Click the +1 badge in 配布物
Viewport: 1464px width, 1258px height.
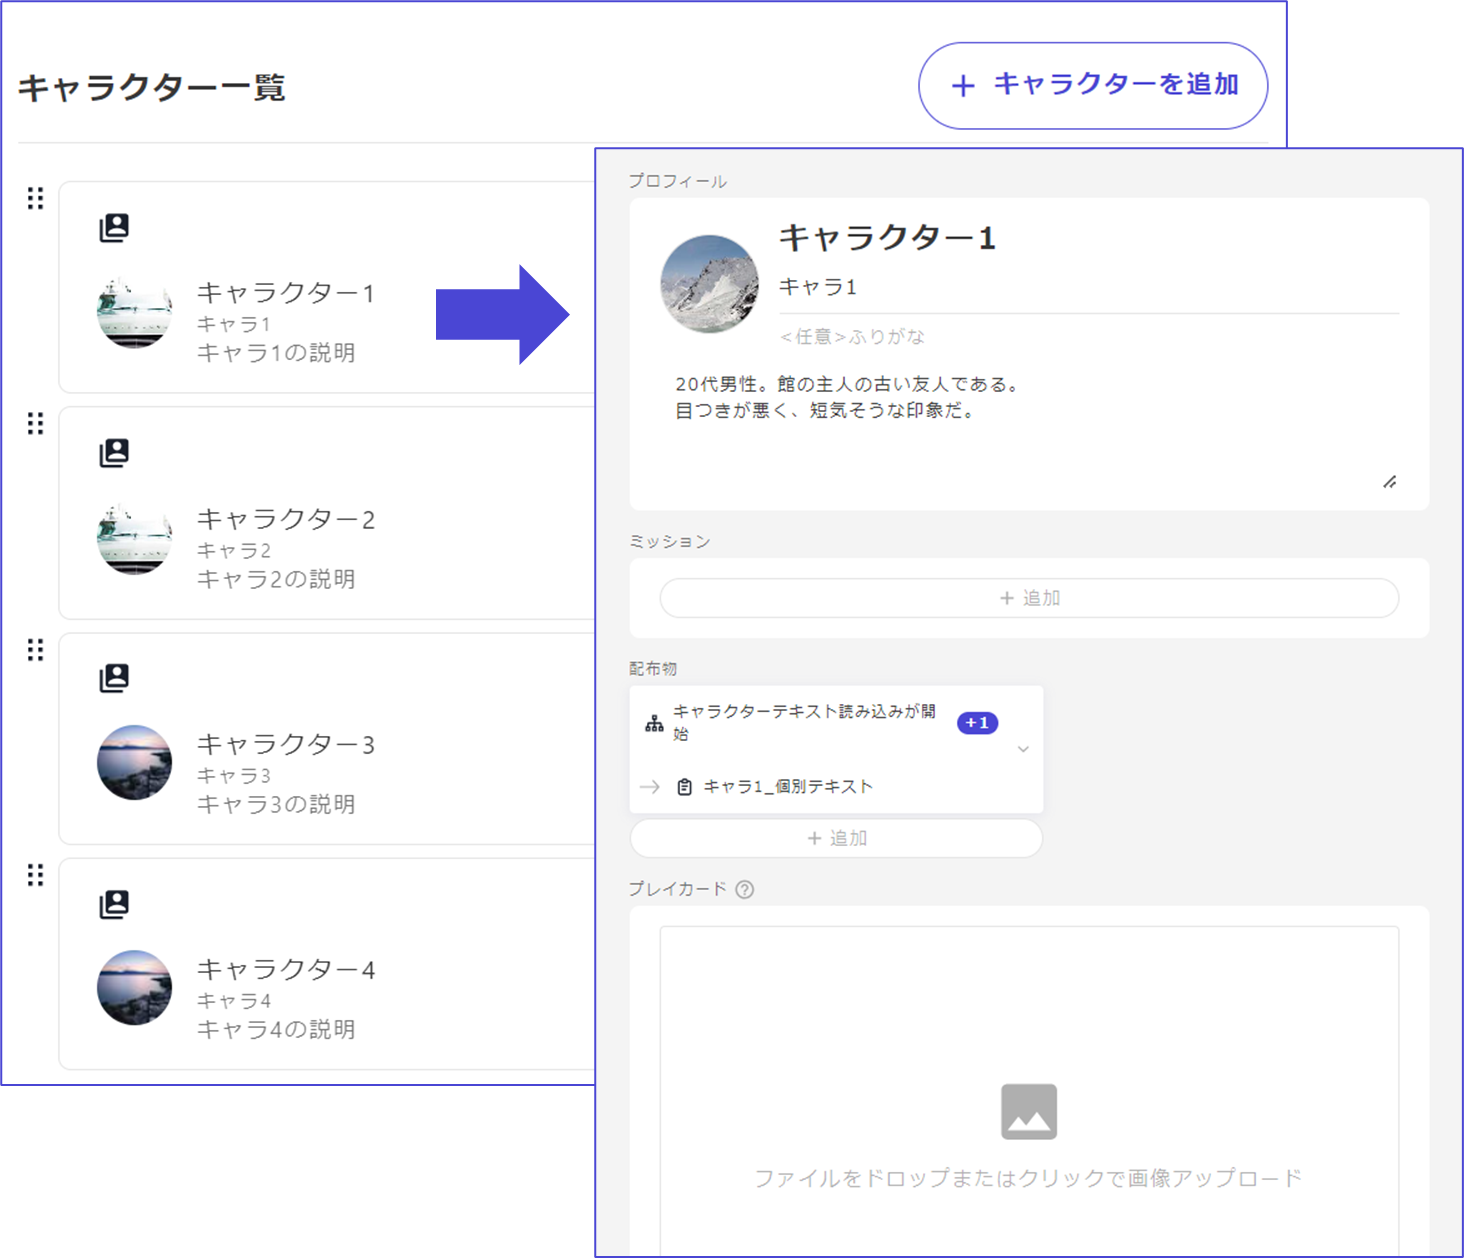tap(977, 723)
